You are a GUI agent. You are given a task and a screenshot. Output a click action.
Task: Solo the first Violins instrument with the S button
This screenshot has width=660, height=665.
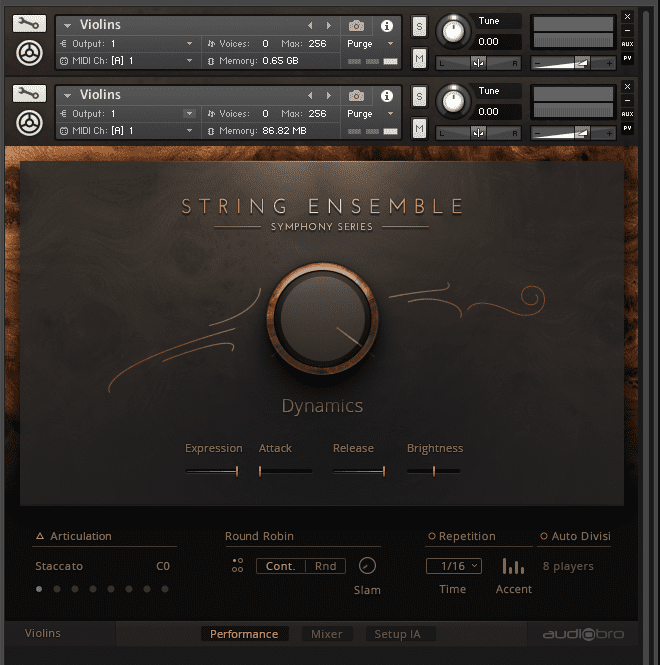[x=419, y=27]
